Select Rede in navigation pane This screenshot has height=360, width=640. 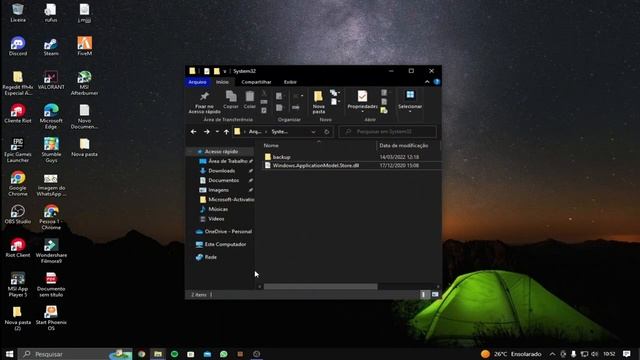[211, 257]
